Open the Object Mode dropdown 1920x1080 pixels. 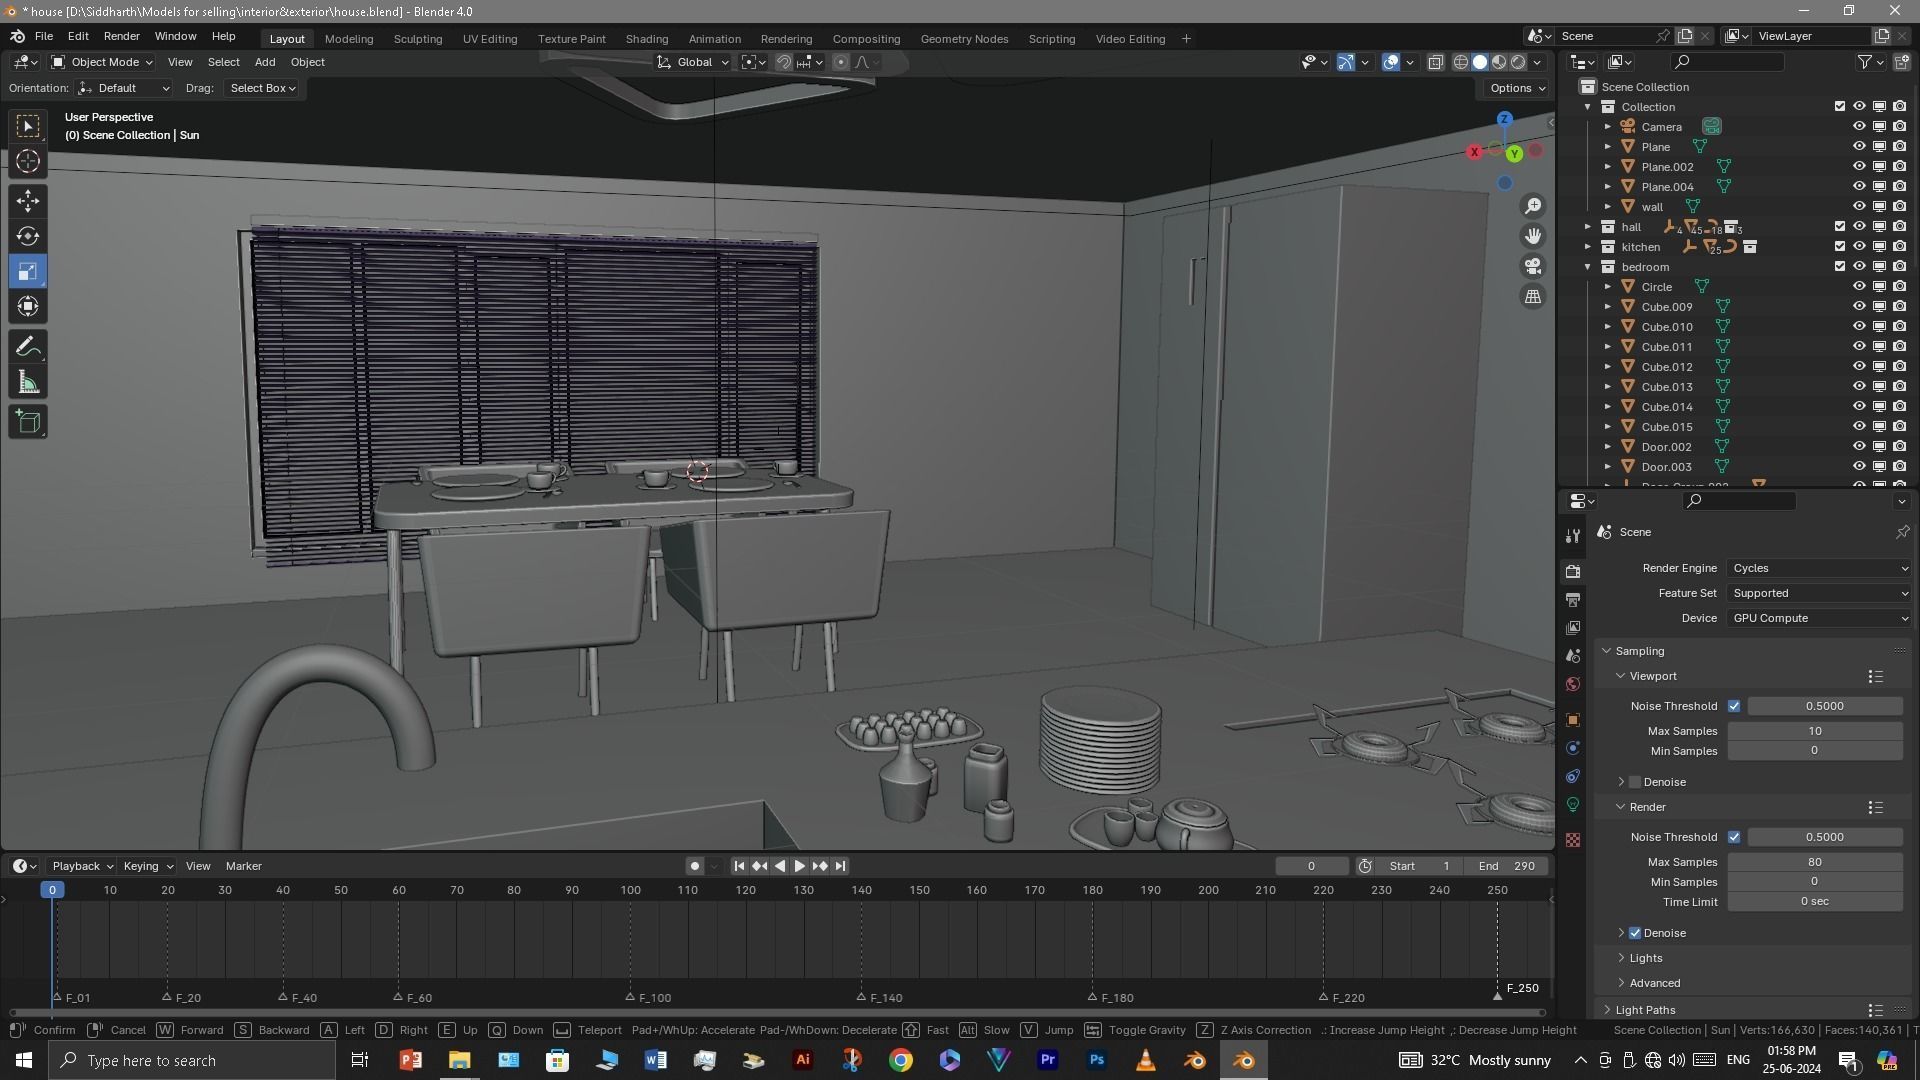[x=102, y=62]
